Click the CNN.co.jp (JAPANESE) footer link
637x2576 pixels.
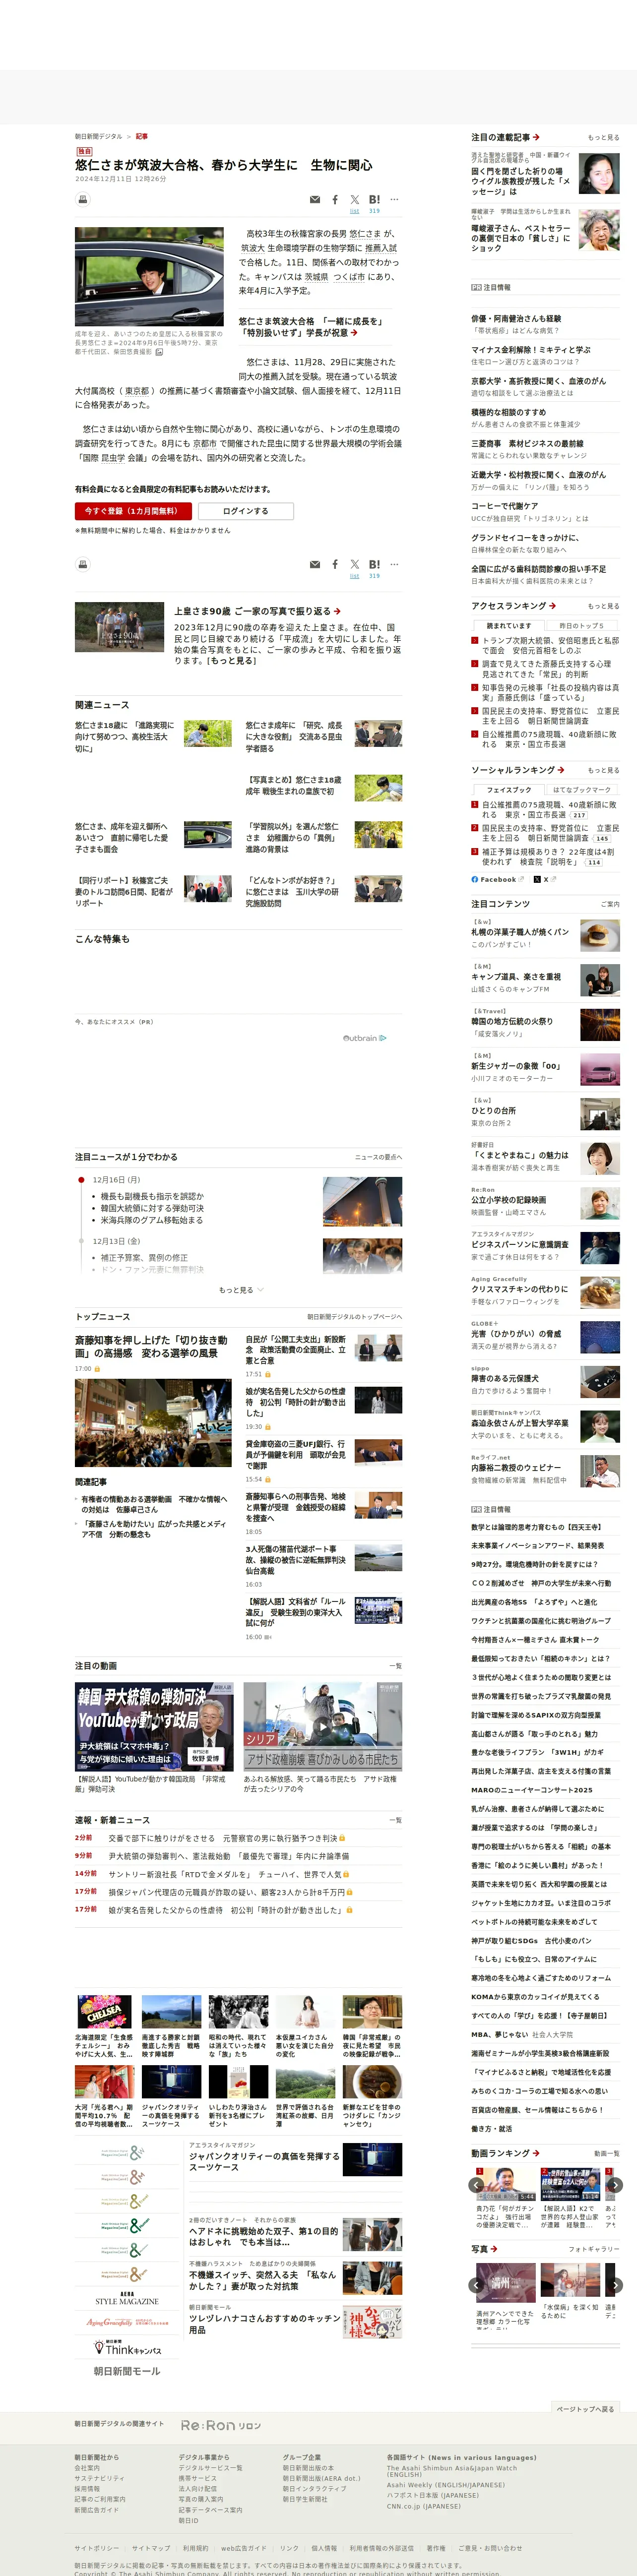(x=424, y=2506)
